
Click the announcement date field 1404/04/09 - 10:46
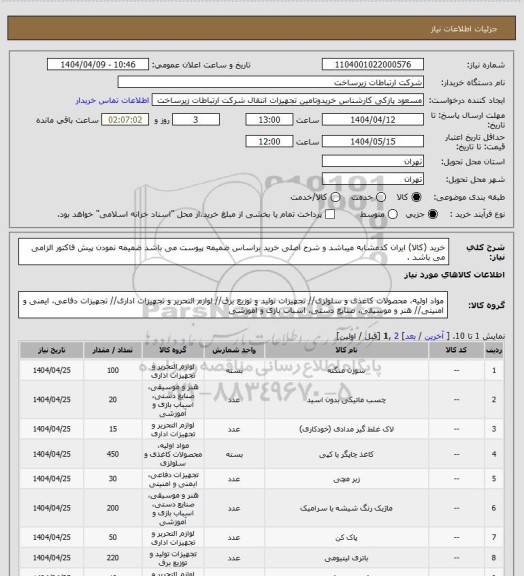(x=98, y=64)
